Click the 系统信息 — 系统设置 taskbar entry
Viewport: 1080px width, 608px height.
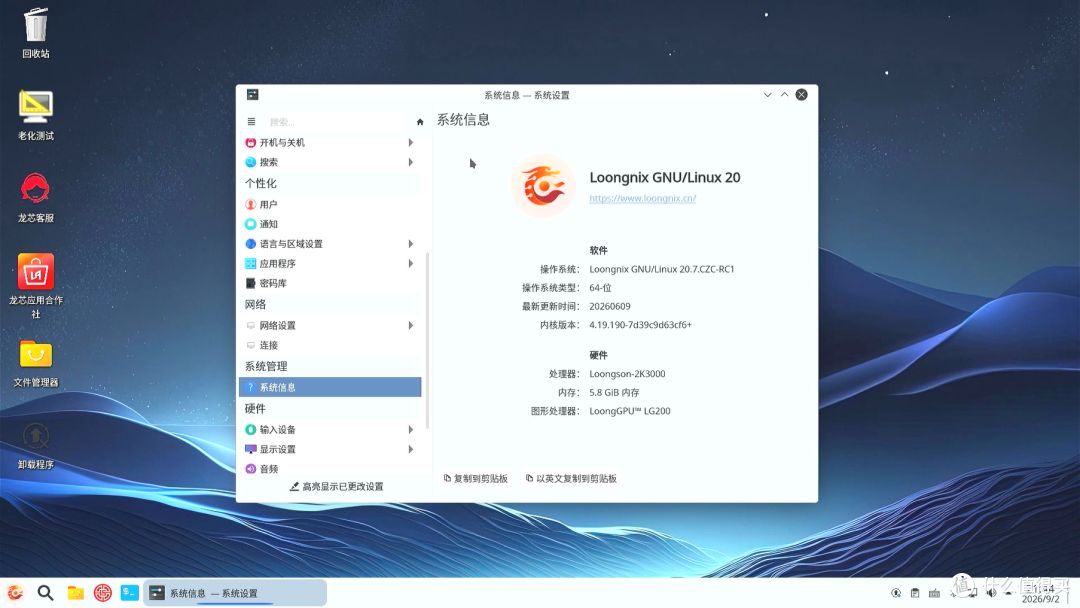coord(235,593)
